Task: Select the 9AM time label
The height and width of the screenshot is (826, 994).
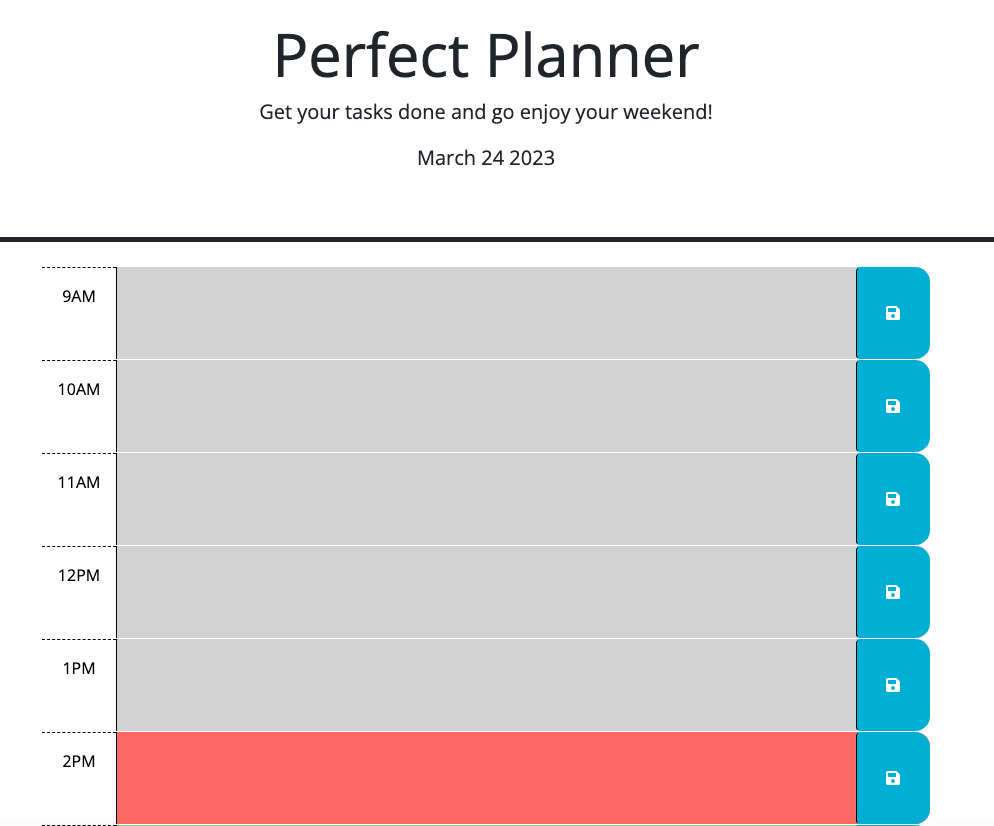Action: point(79,296)
